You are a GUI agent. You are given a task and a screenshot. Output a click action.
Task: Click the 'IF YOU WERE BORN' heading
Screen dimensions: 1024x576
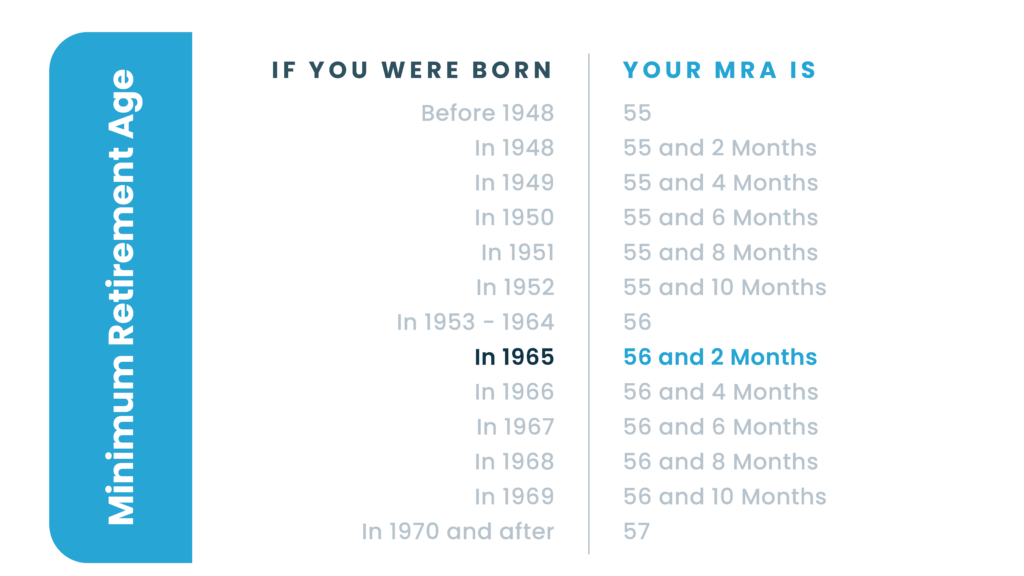tap(412, 70)
